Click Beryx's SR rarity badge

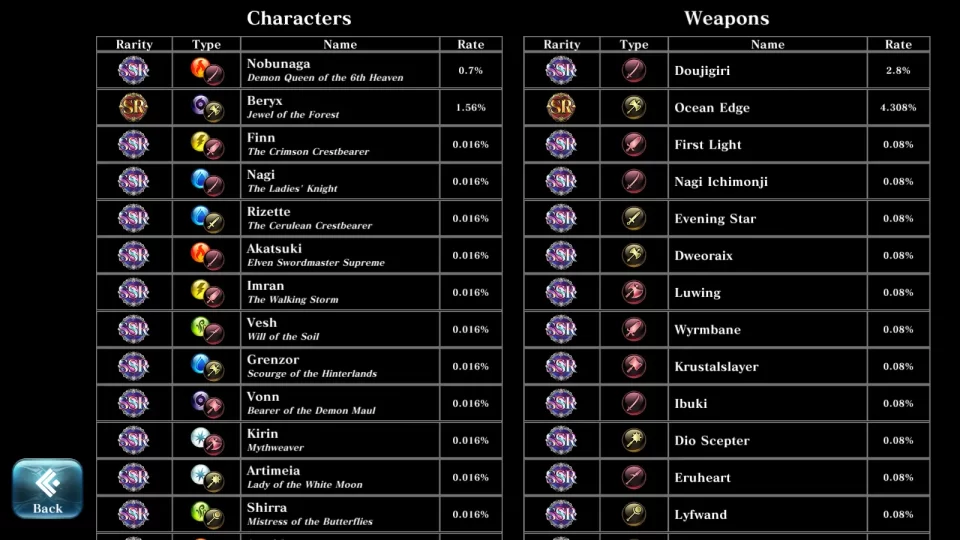pos(134,107)
